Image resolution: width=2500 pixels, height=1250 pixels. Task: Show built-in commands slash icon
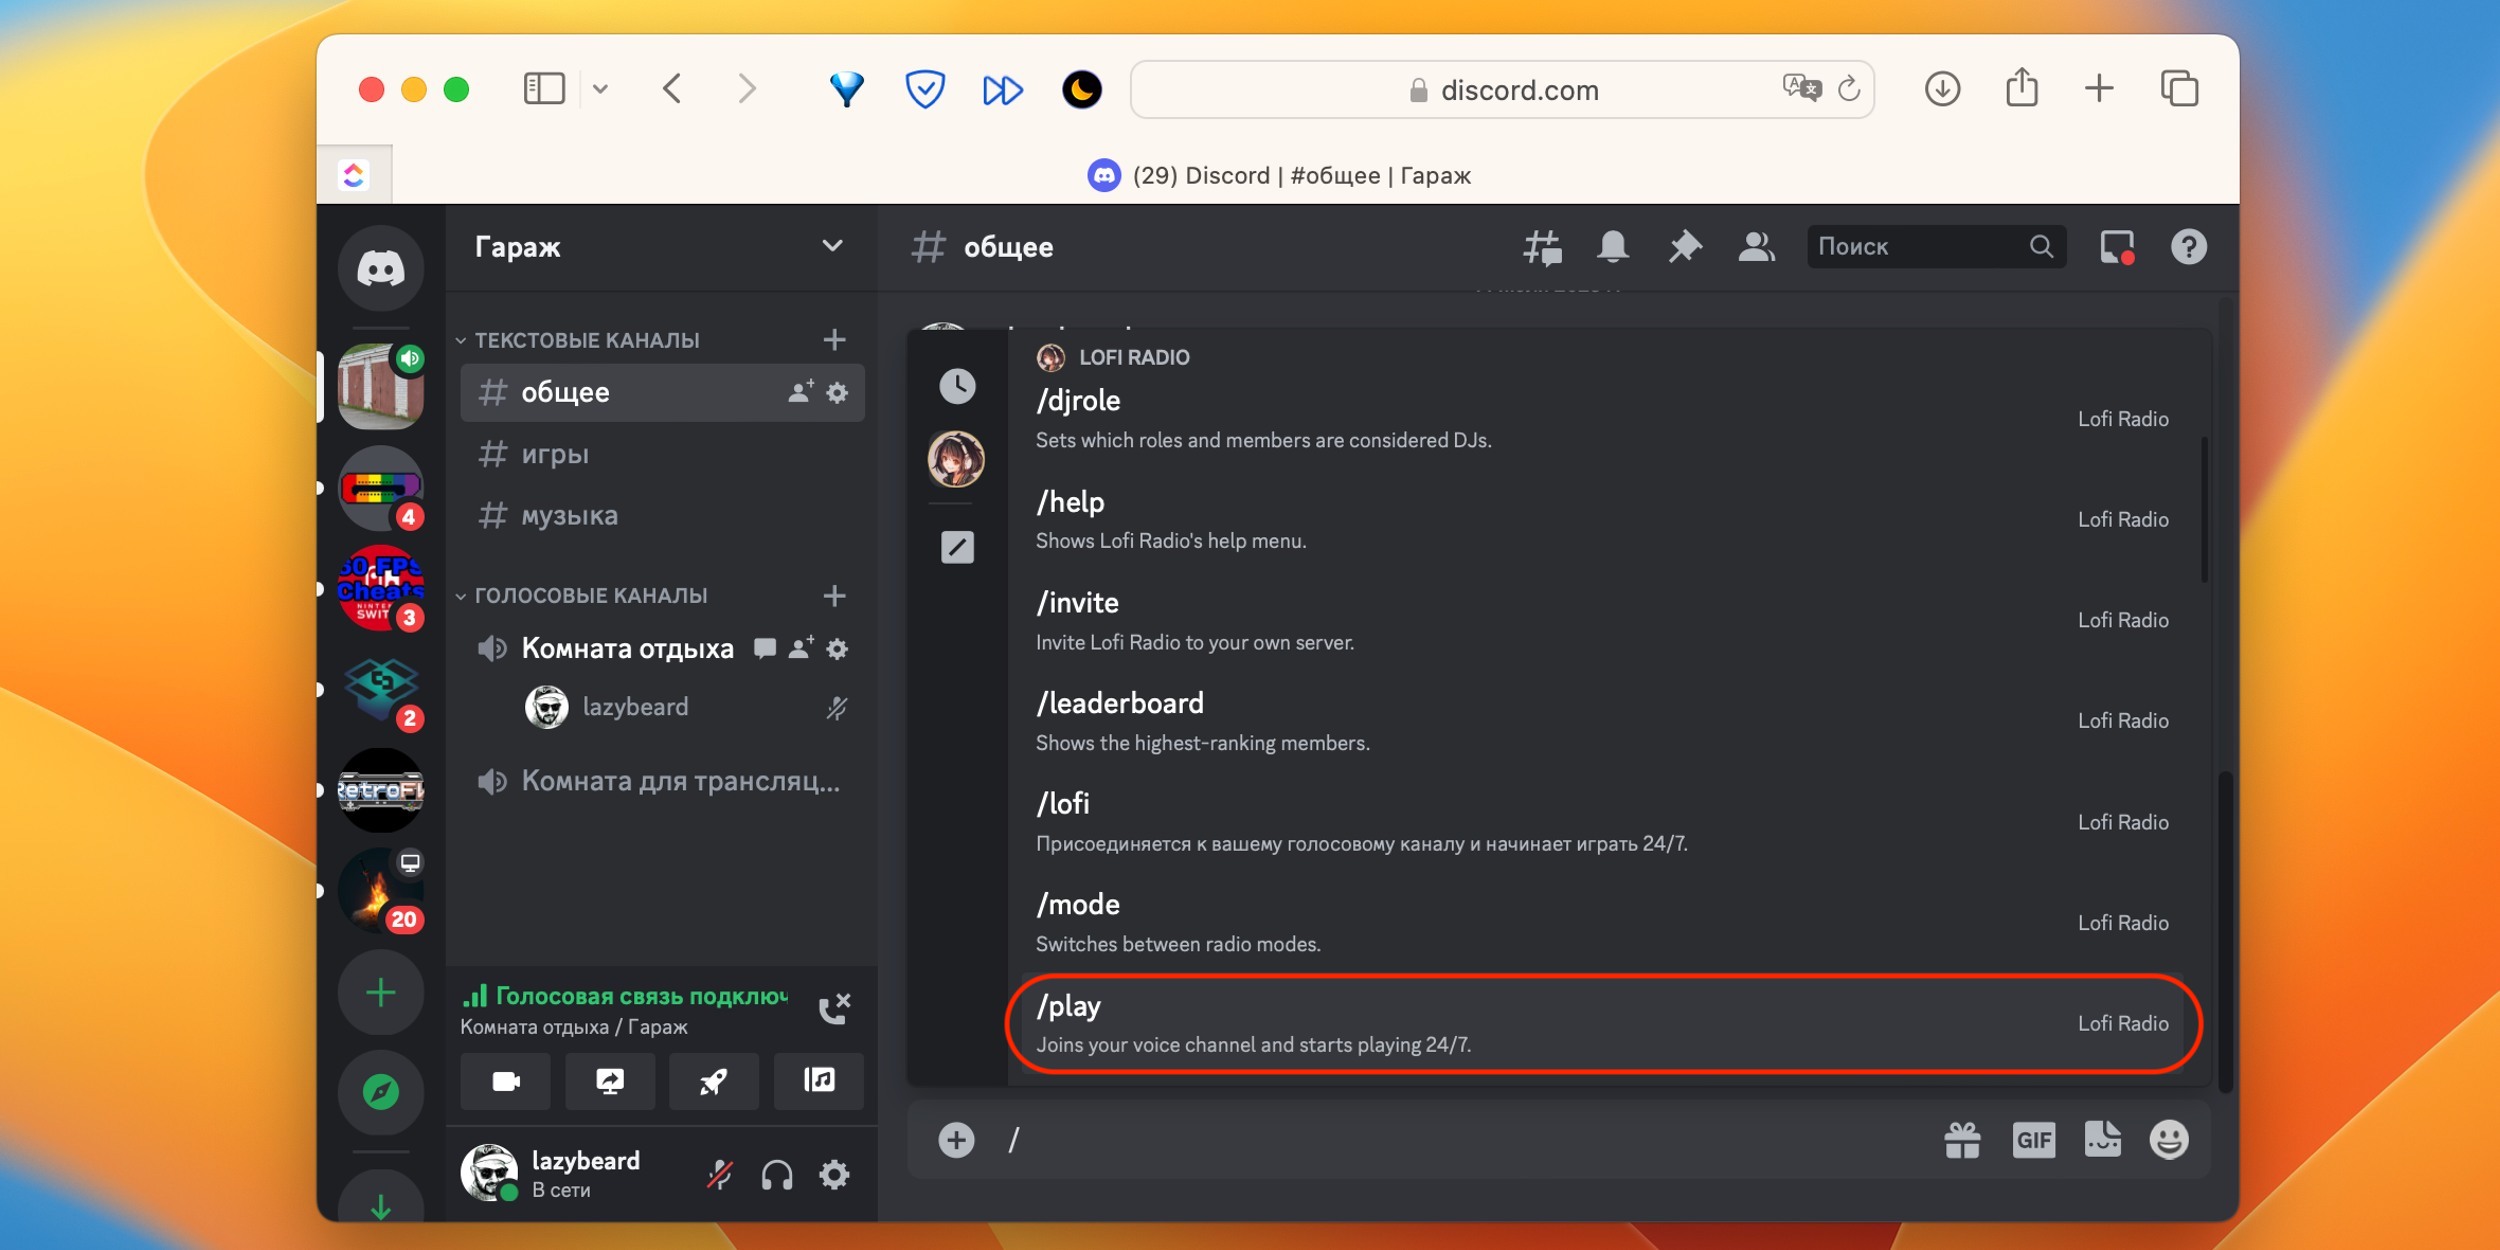point(957,547)
